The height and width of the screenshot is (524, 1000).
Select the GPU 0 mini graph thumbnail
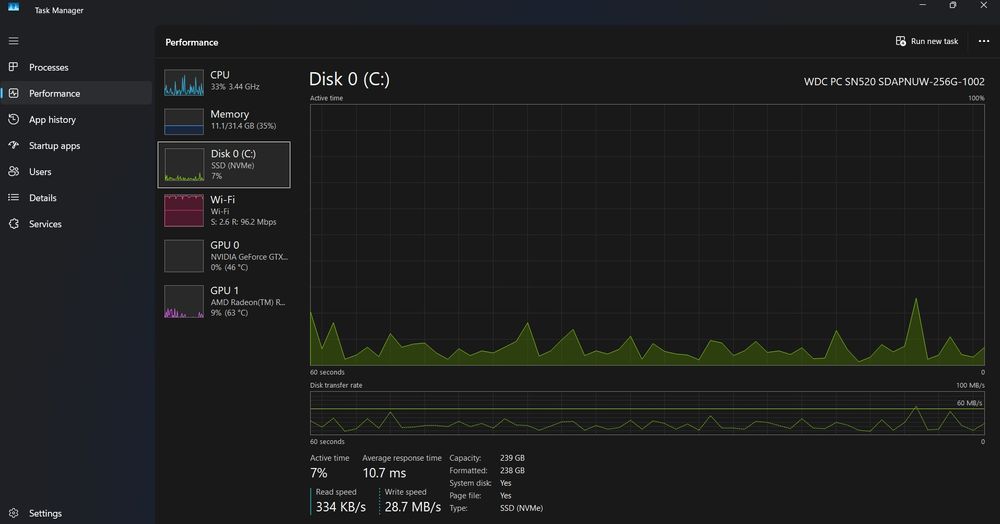[x=184, y=256]
